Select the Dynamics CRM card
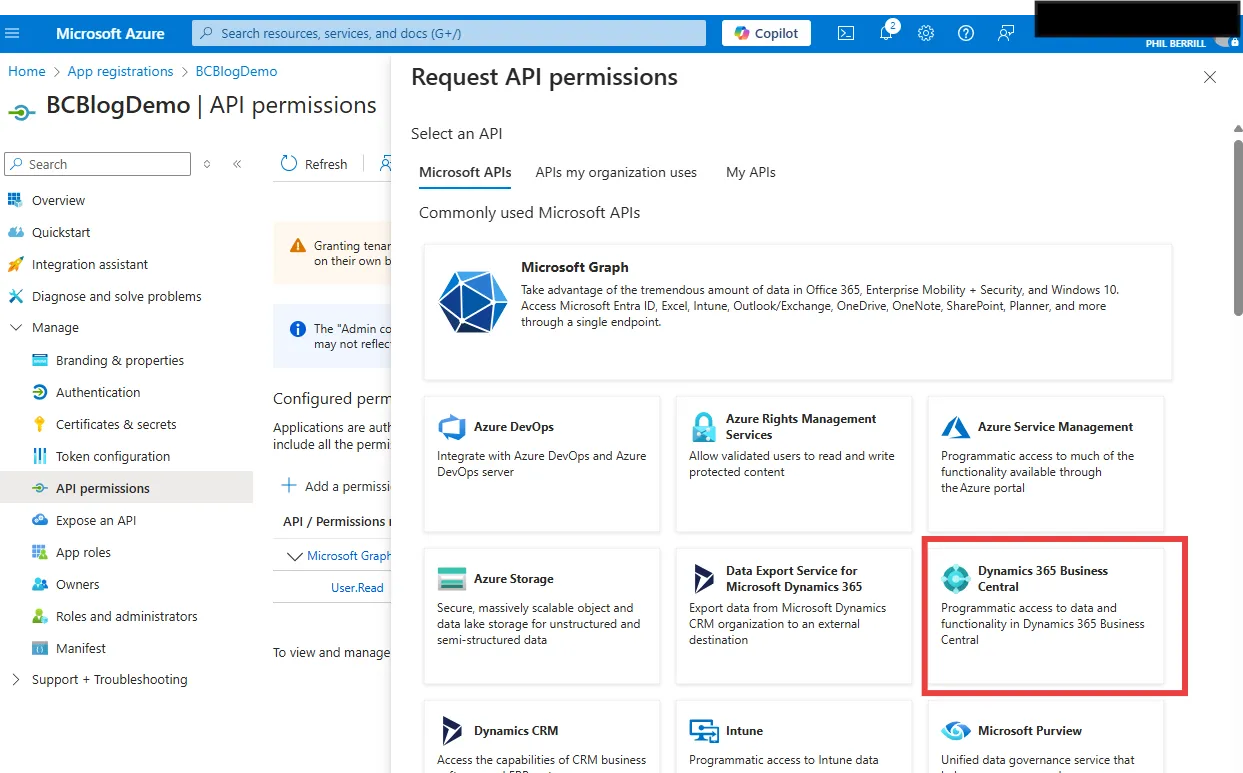Image resolution: width=1243 pixels, height=773 pixels. click(x=542, y=736)
